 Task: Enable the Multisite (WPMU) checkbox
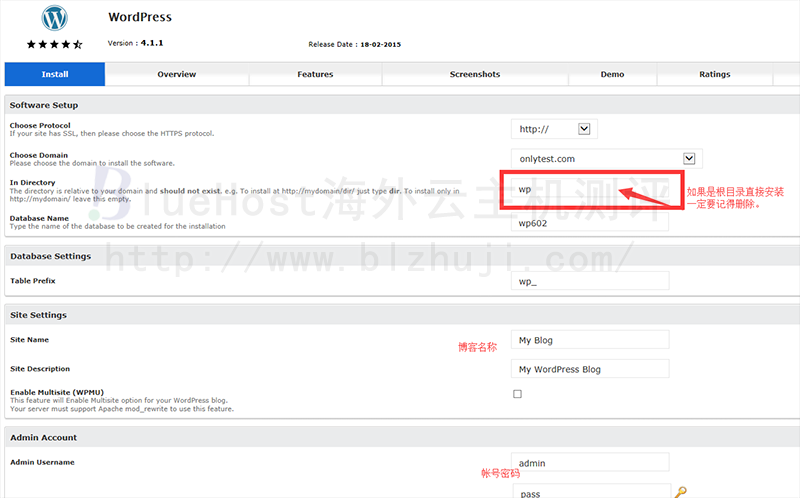(517, 394)
